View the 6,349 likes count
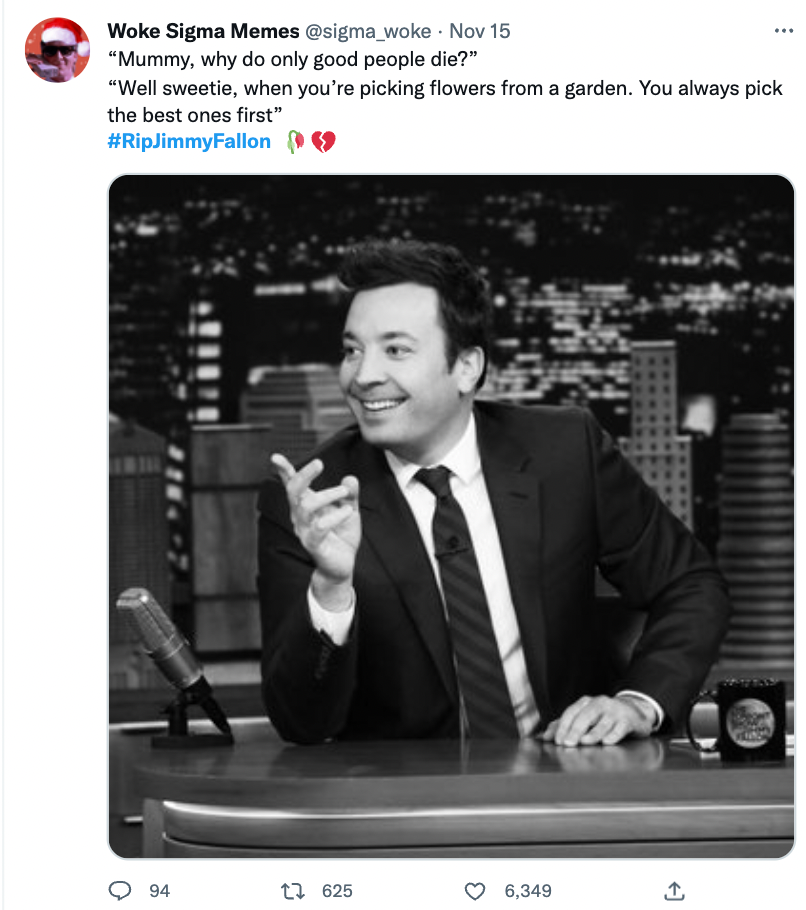This screenshot has height=910, width=806. coord(528,891)
